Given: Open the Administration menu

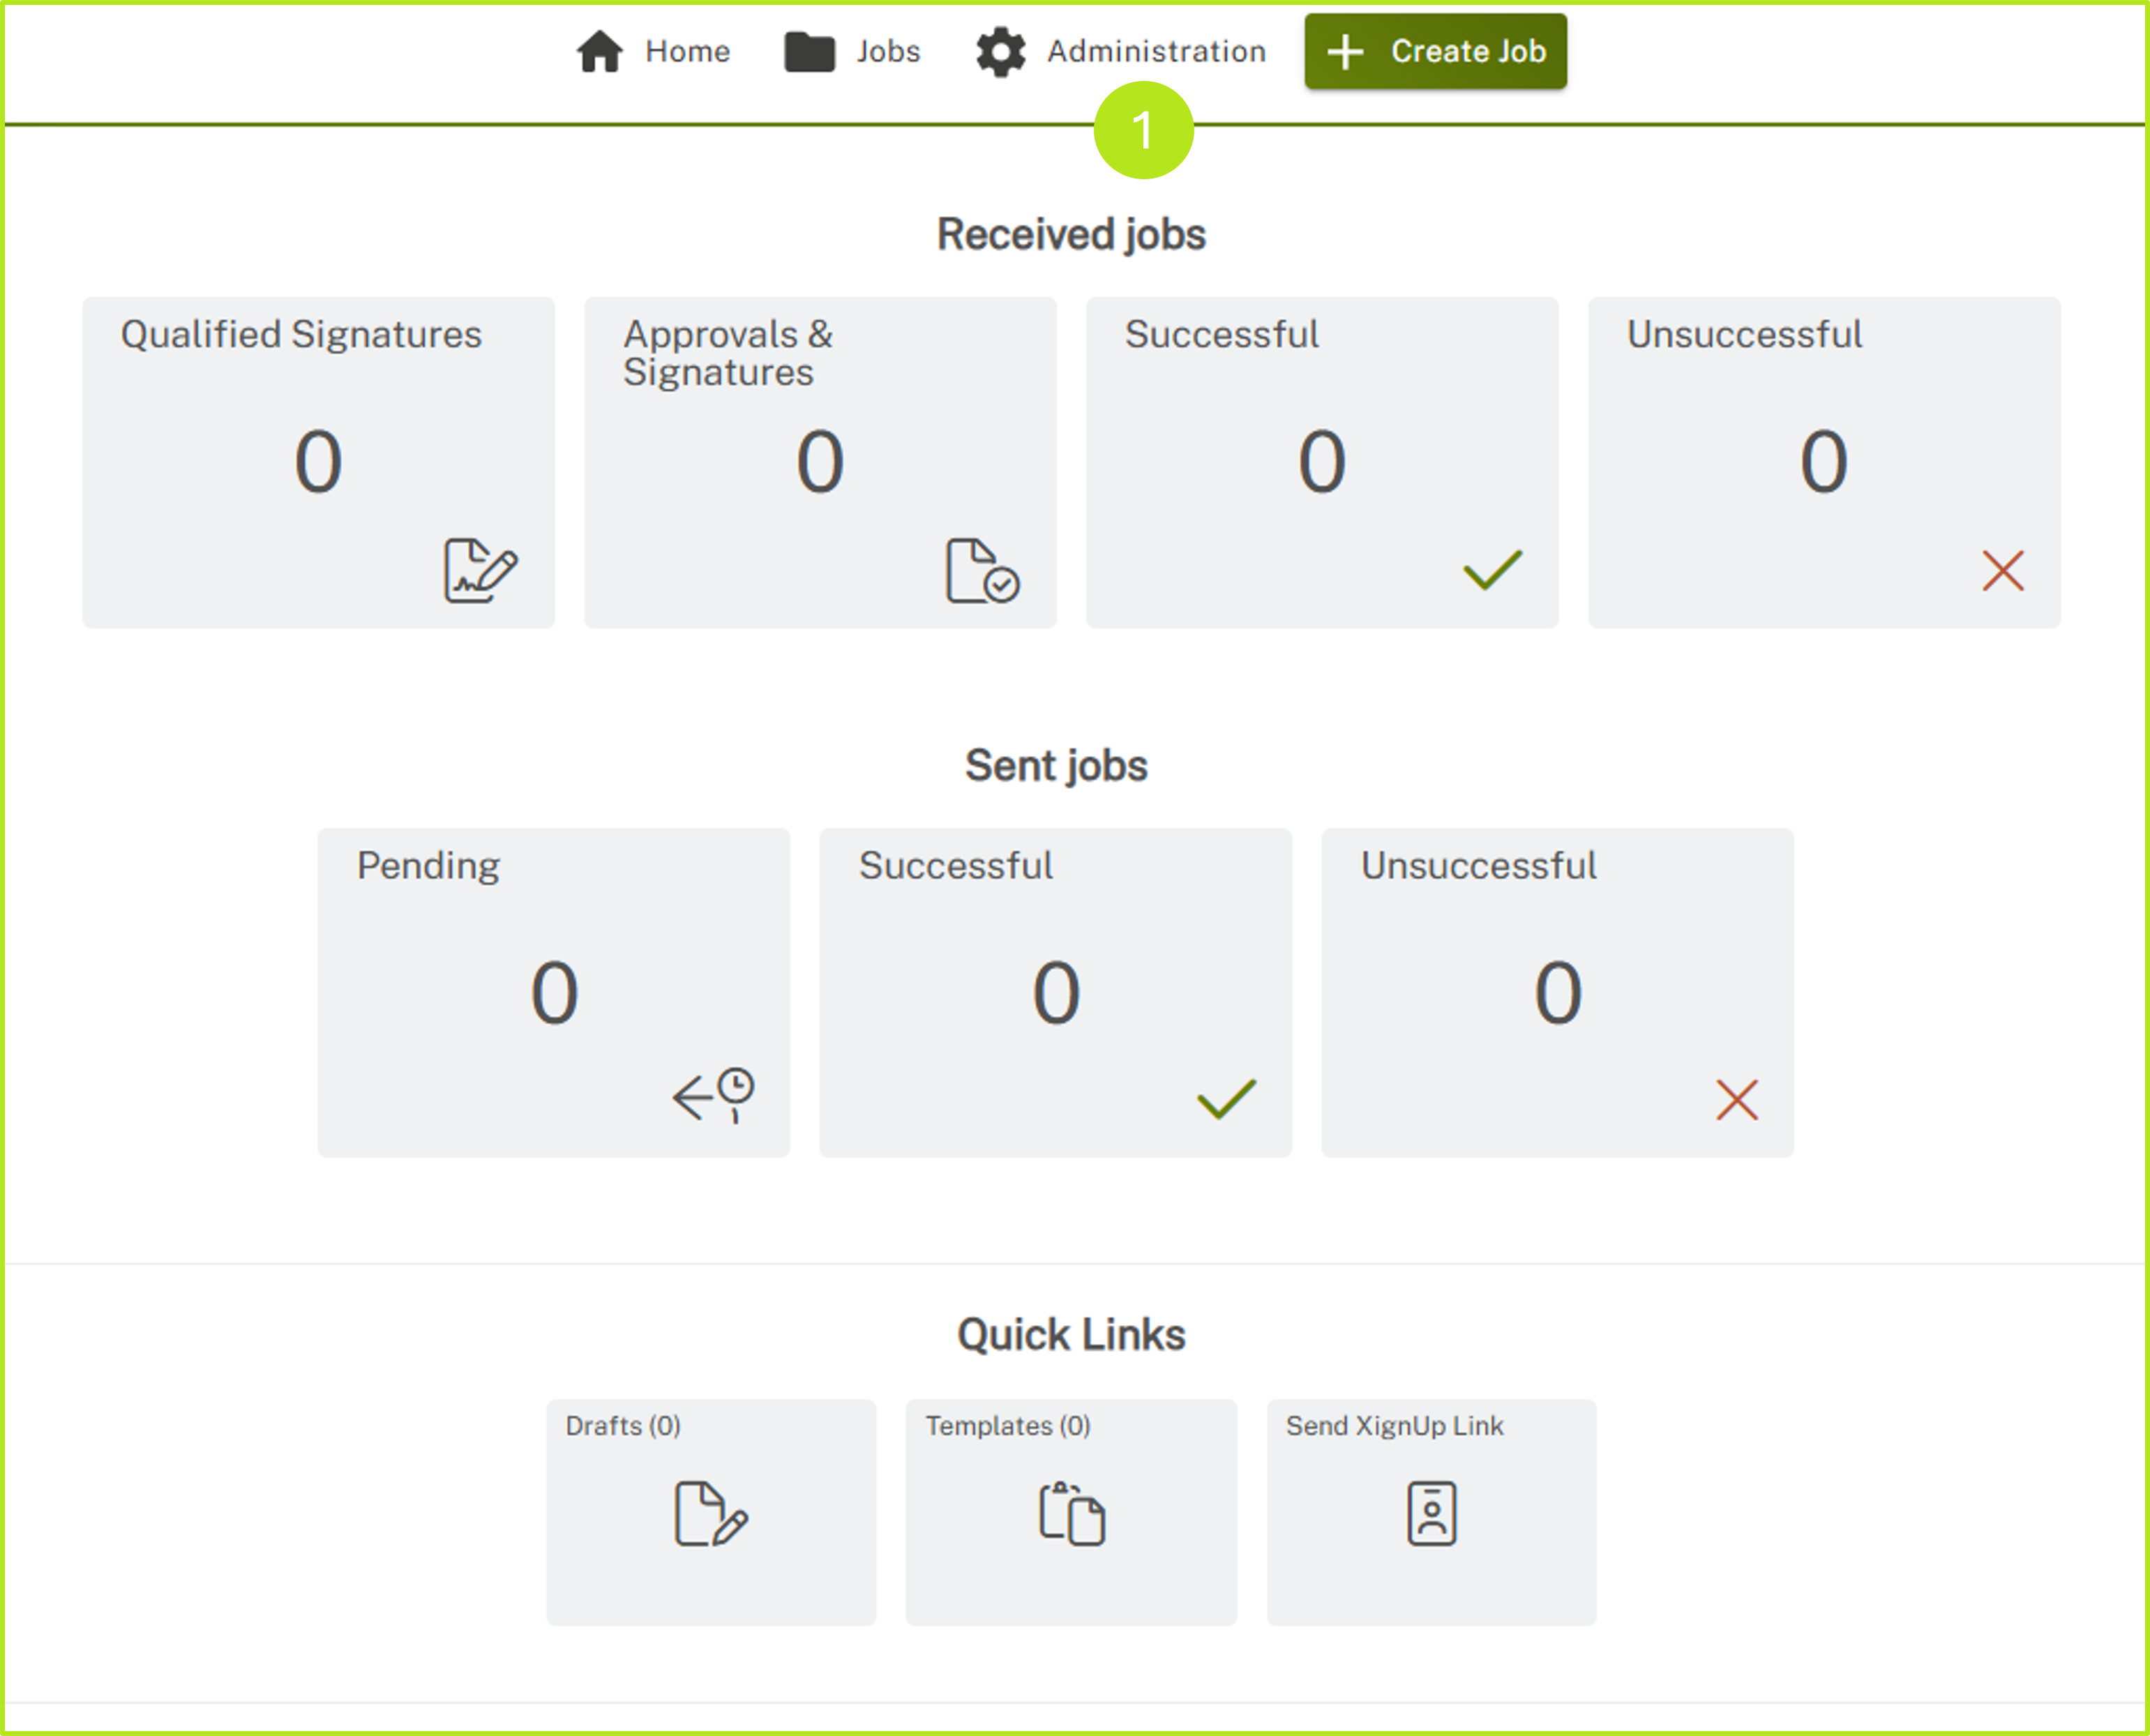Looking at the screenshot, I should click(x=1156, y=51).
